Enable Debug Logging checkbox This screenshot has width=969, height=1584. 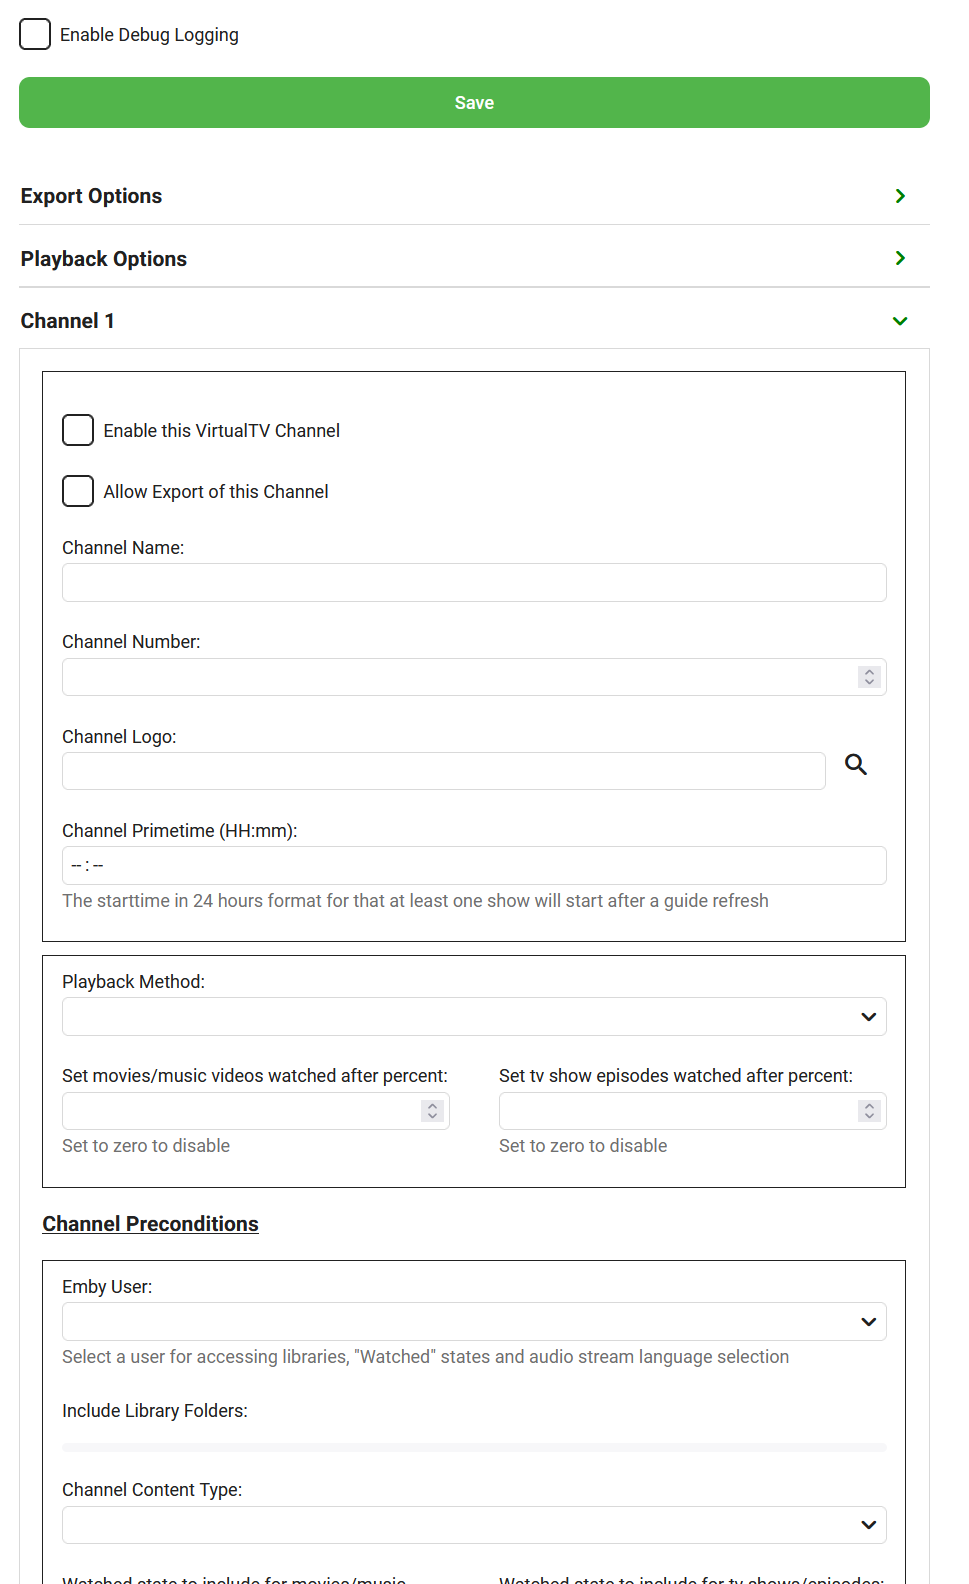point(35,34)
